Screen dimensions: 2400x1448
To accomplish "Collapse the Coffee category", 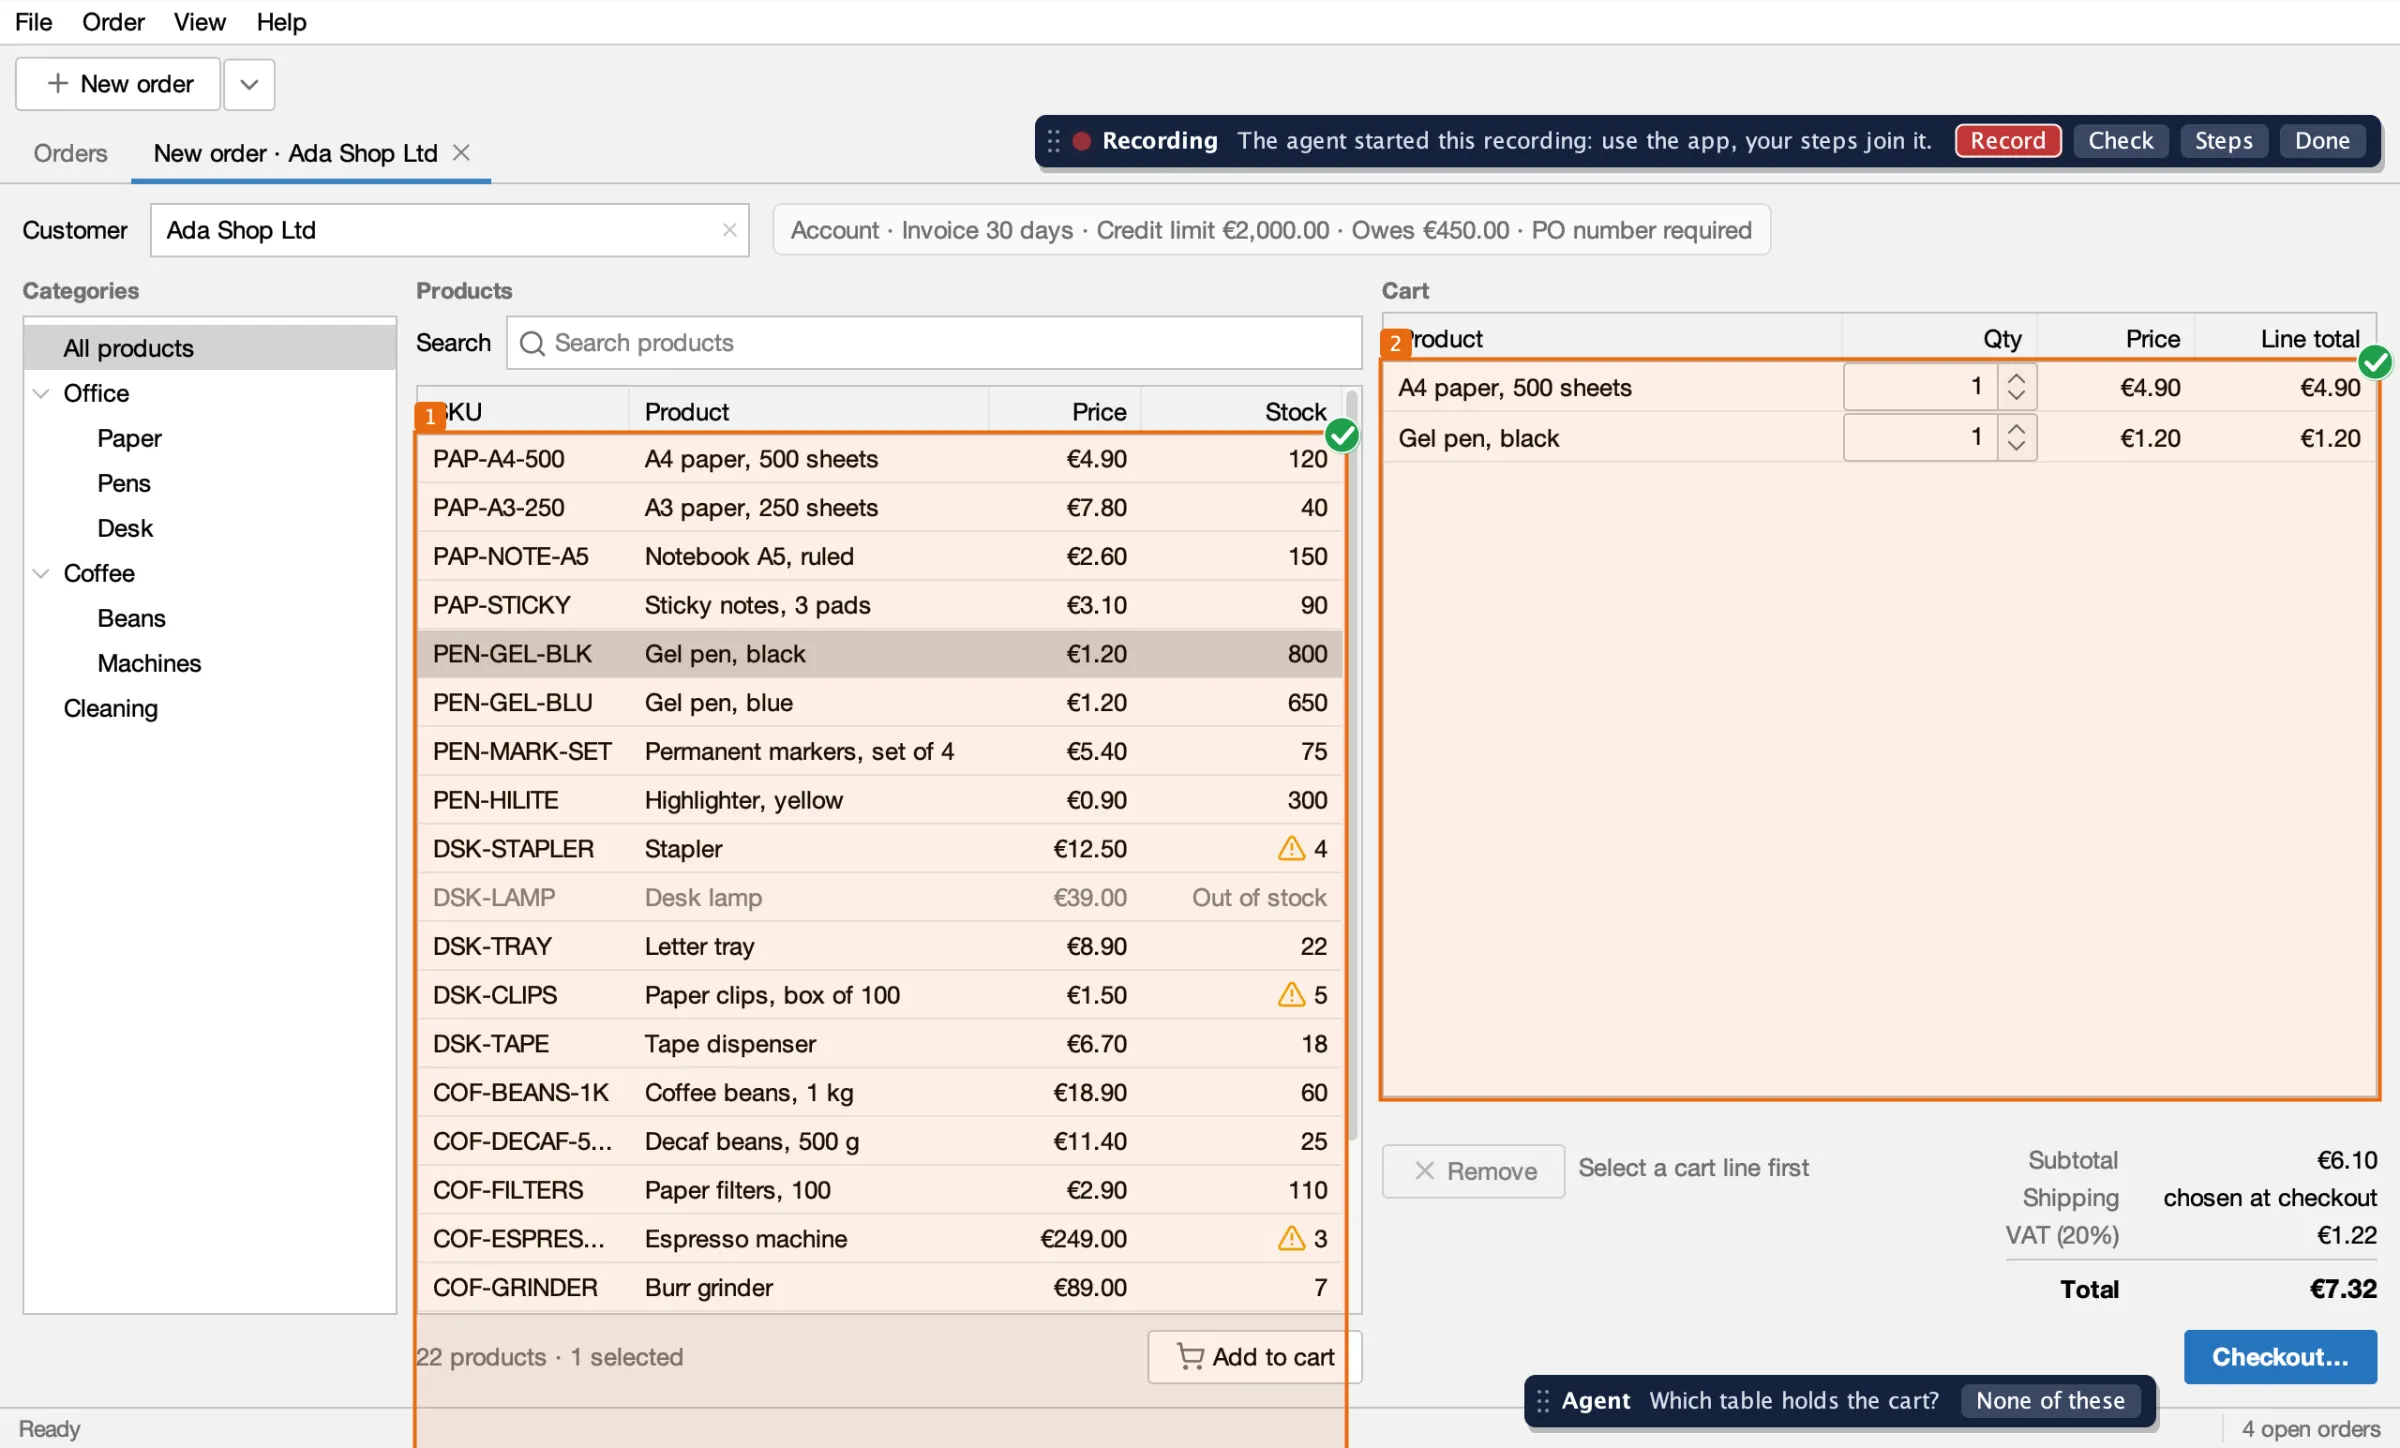I will (x=41, y=573).
